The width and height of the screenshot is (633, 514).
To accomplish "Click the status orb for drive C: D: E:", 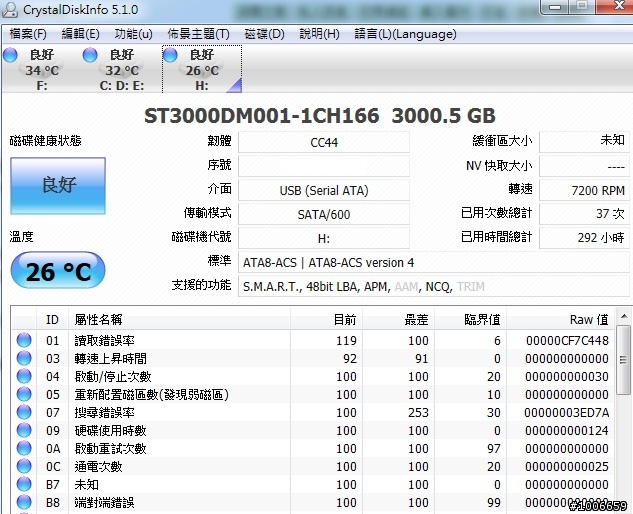I will pyautogui.click(x=90, y=55).
